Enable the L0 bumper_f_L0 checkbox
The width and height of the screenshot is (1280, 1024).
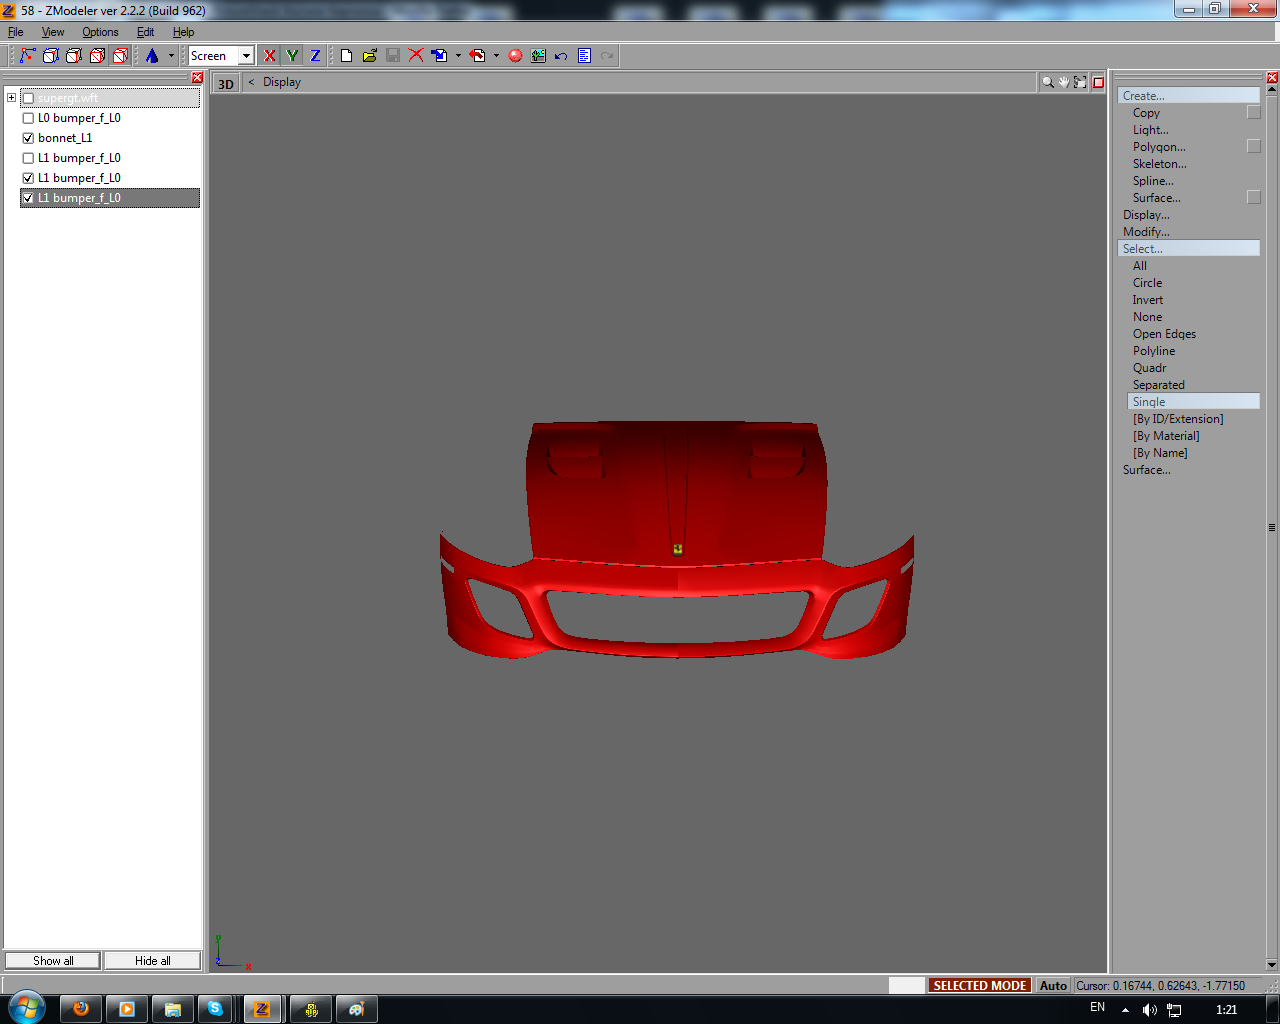pyautogui.click(x=28, y=118)
